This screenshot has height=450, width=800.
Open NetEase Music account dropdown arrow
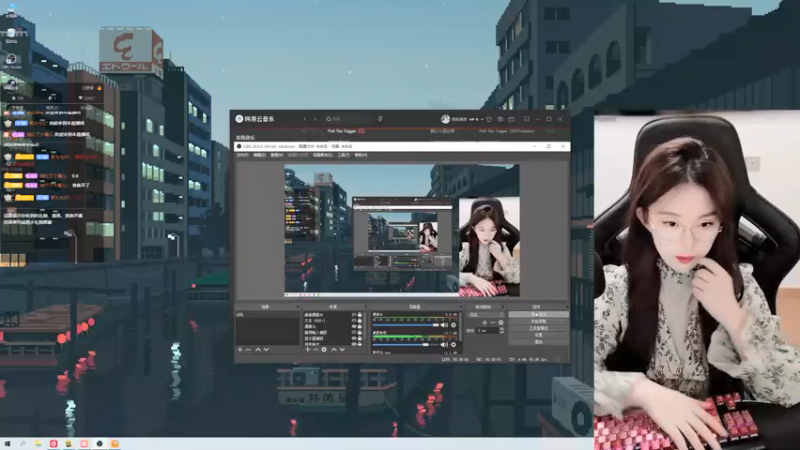coord(482,119)
